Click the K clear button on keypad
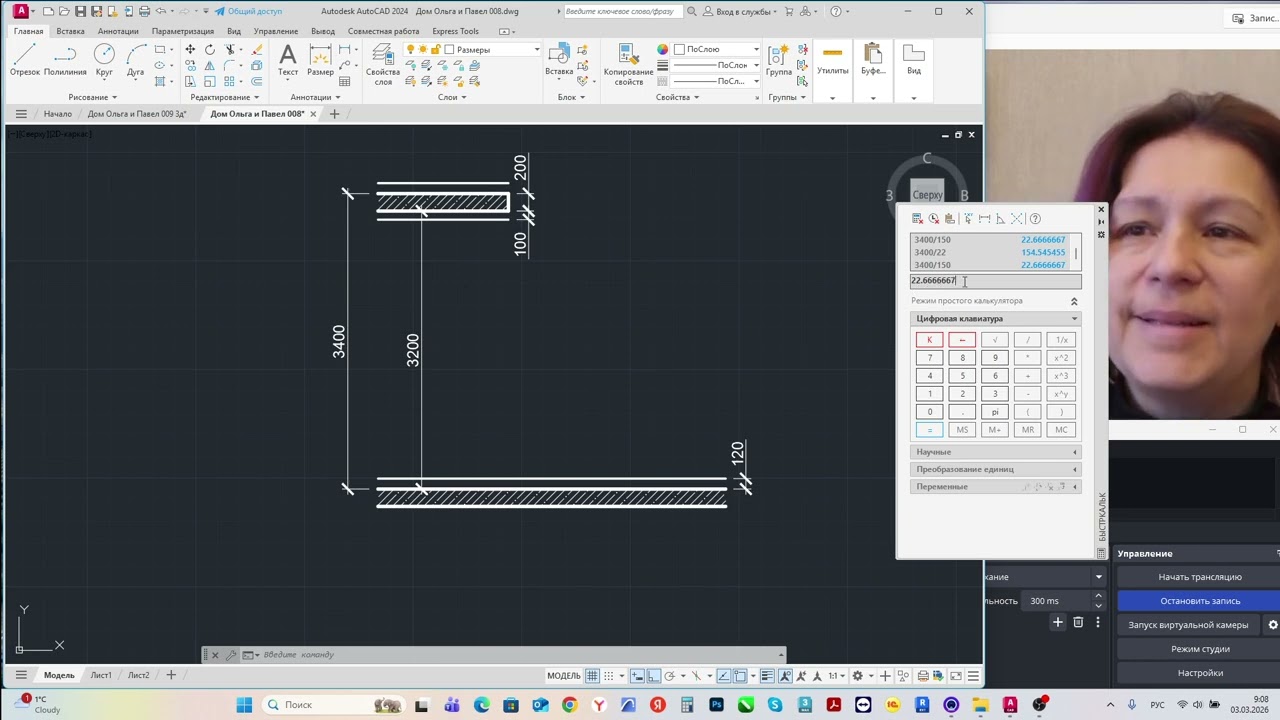 point(929,340)
